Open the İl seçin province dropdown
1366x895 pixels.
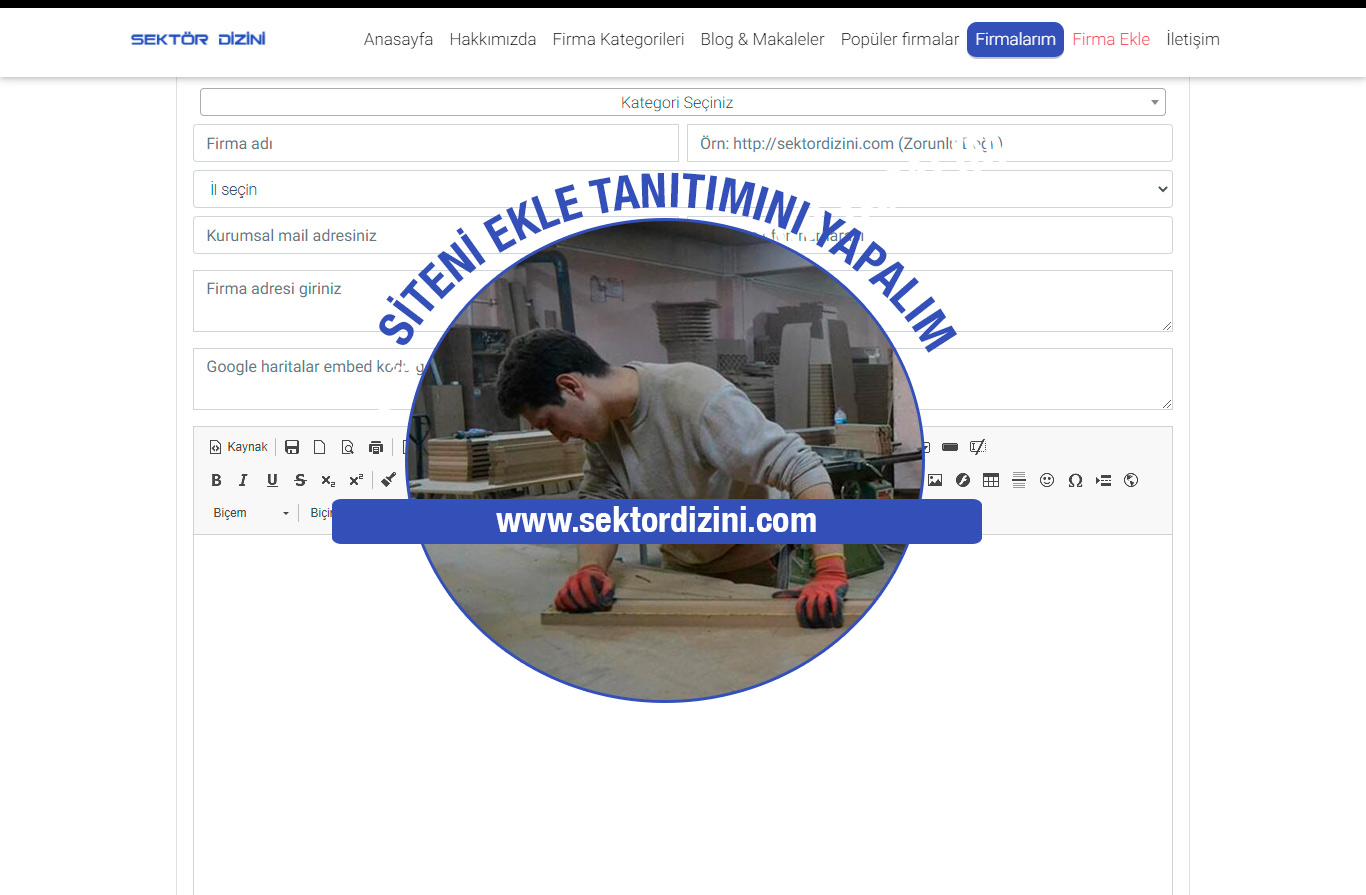coord(682,189)
